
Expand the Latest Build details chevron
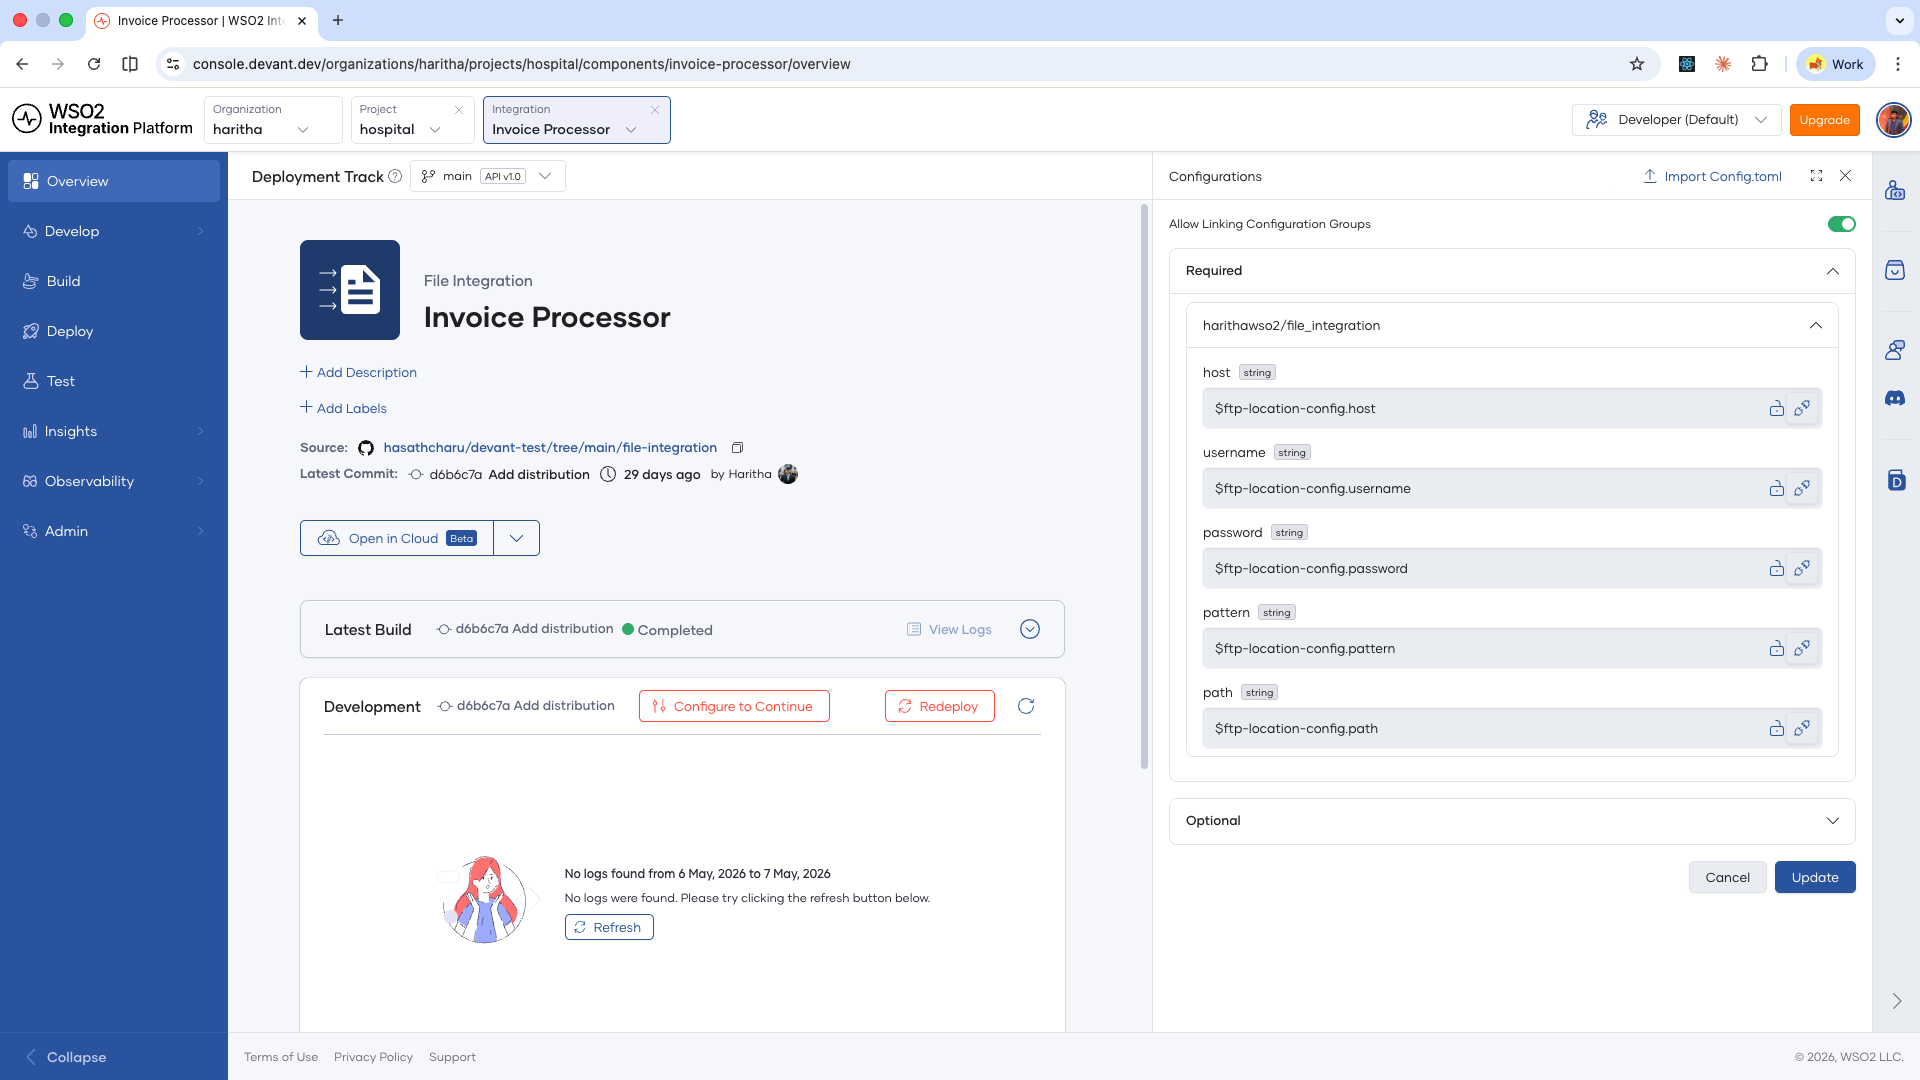pyautogui.click(x=1030, y=629)
